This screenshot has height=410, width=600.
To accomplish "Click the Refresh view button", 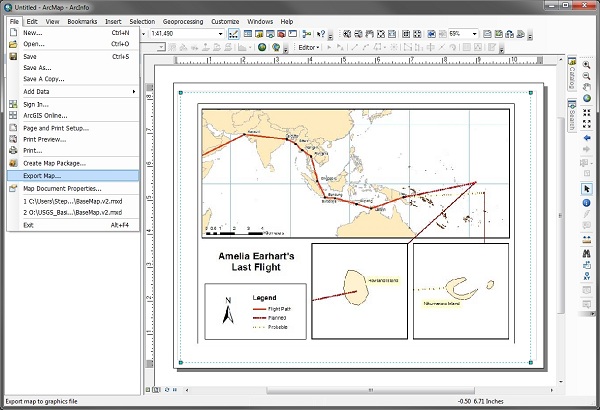I will [167, 390].
